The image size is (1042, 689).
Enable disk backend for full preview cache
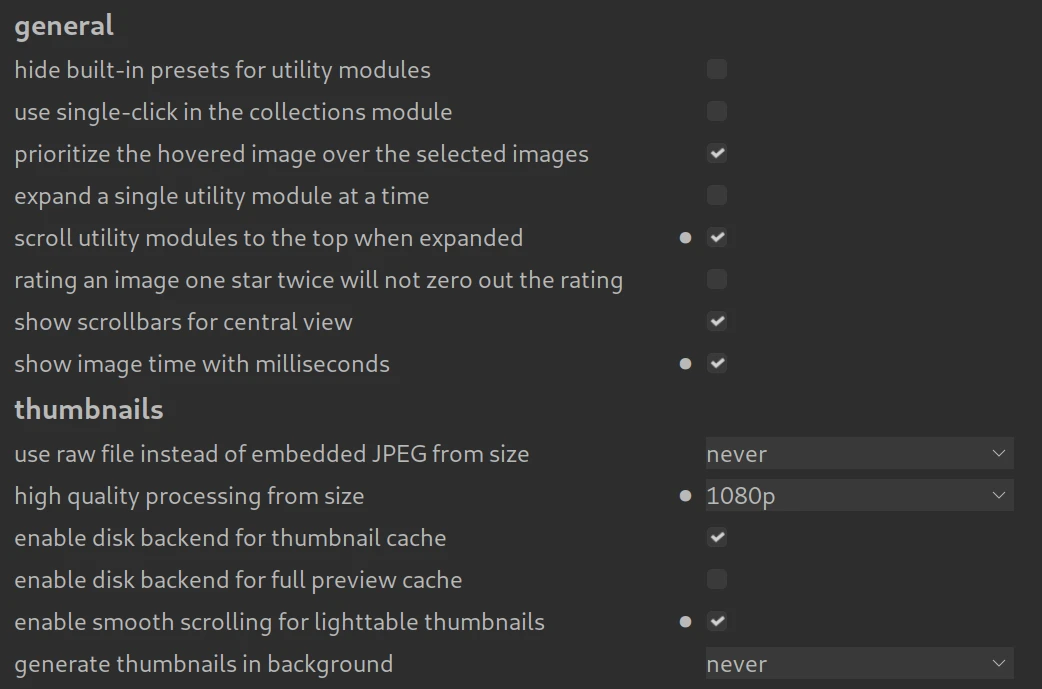point(716,580)
